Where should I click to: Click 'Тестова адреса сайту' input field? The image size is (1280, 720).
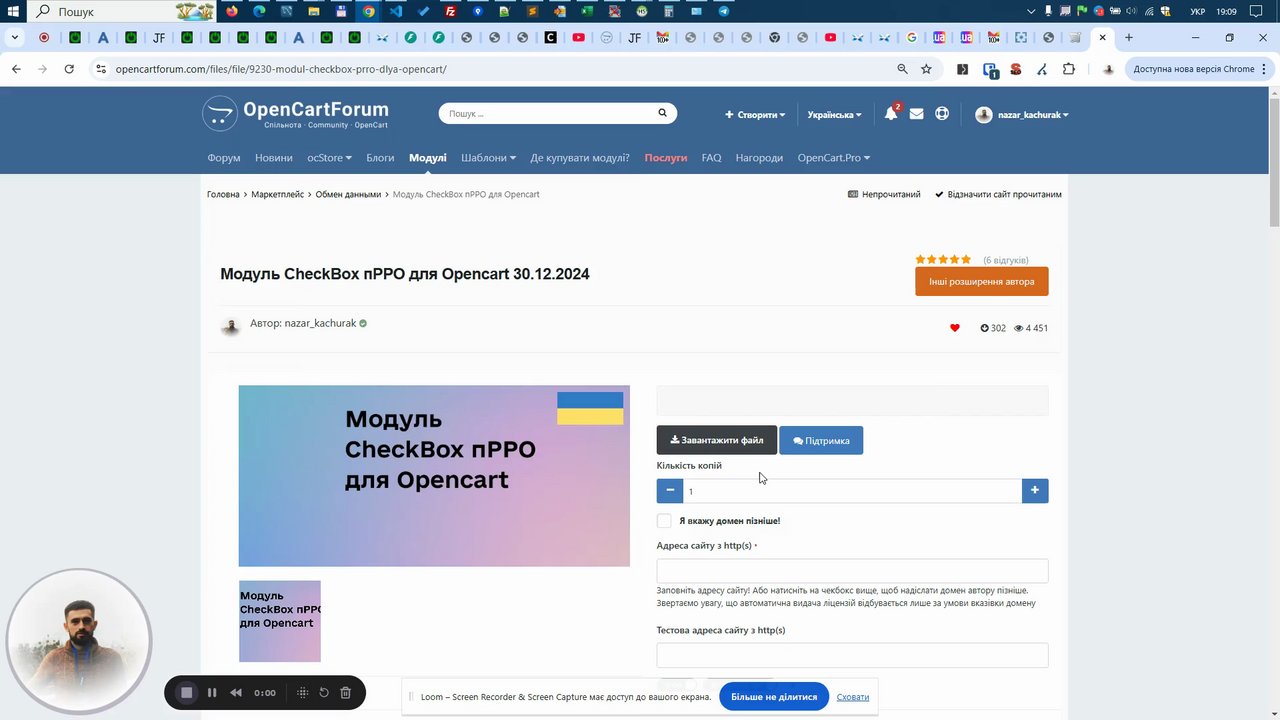852,655
